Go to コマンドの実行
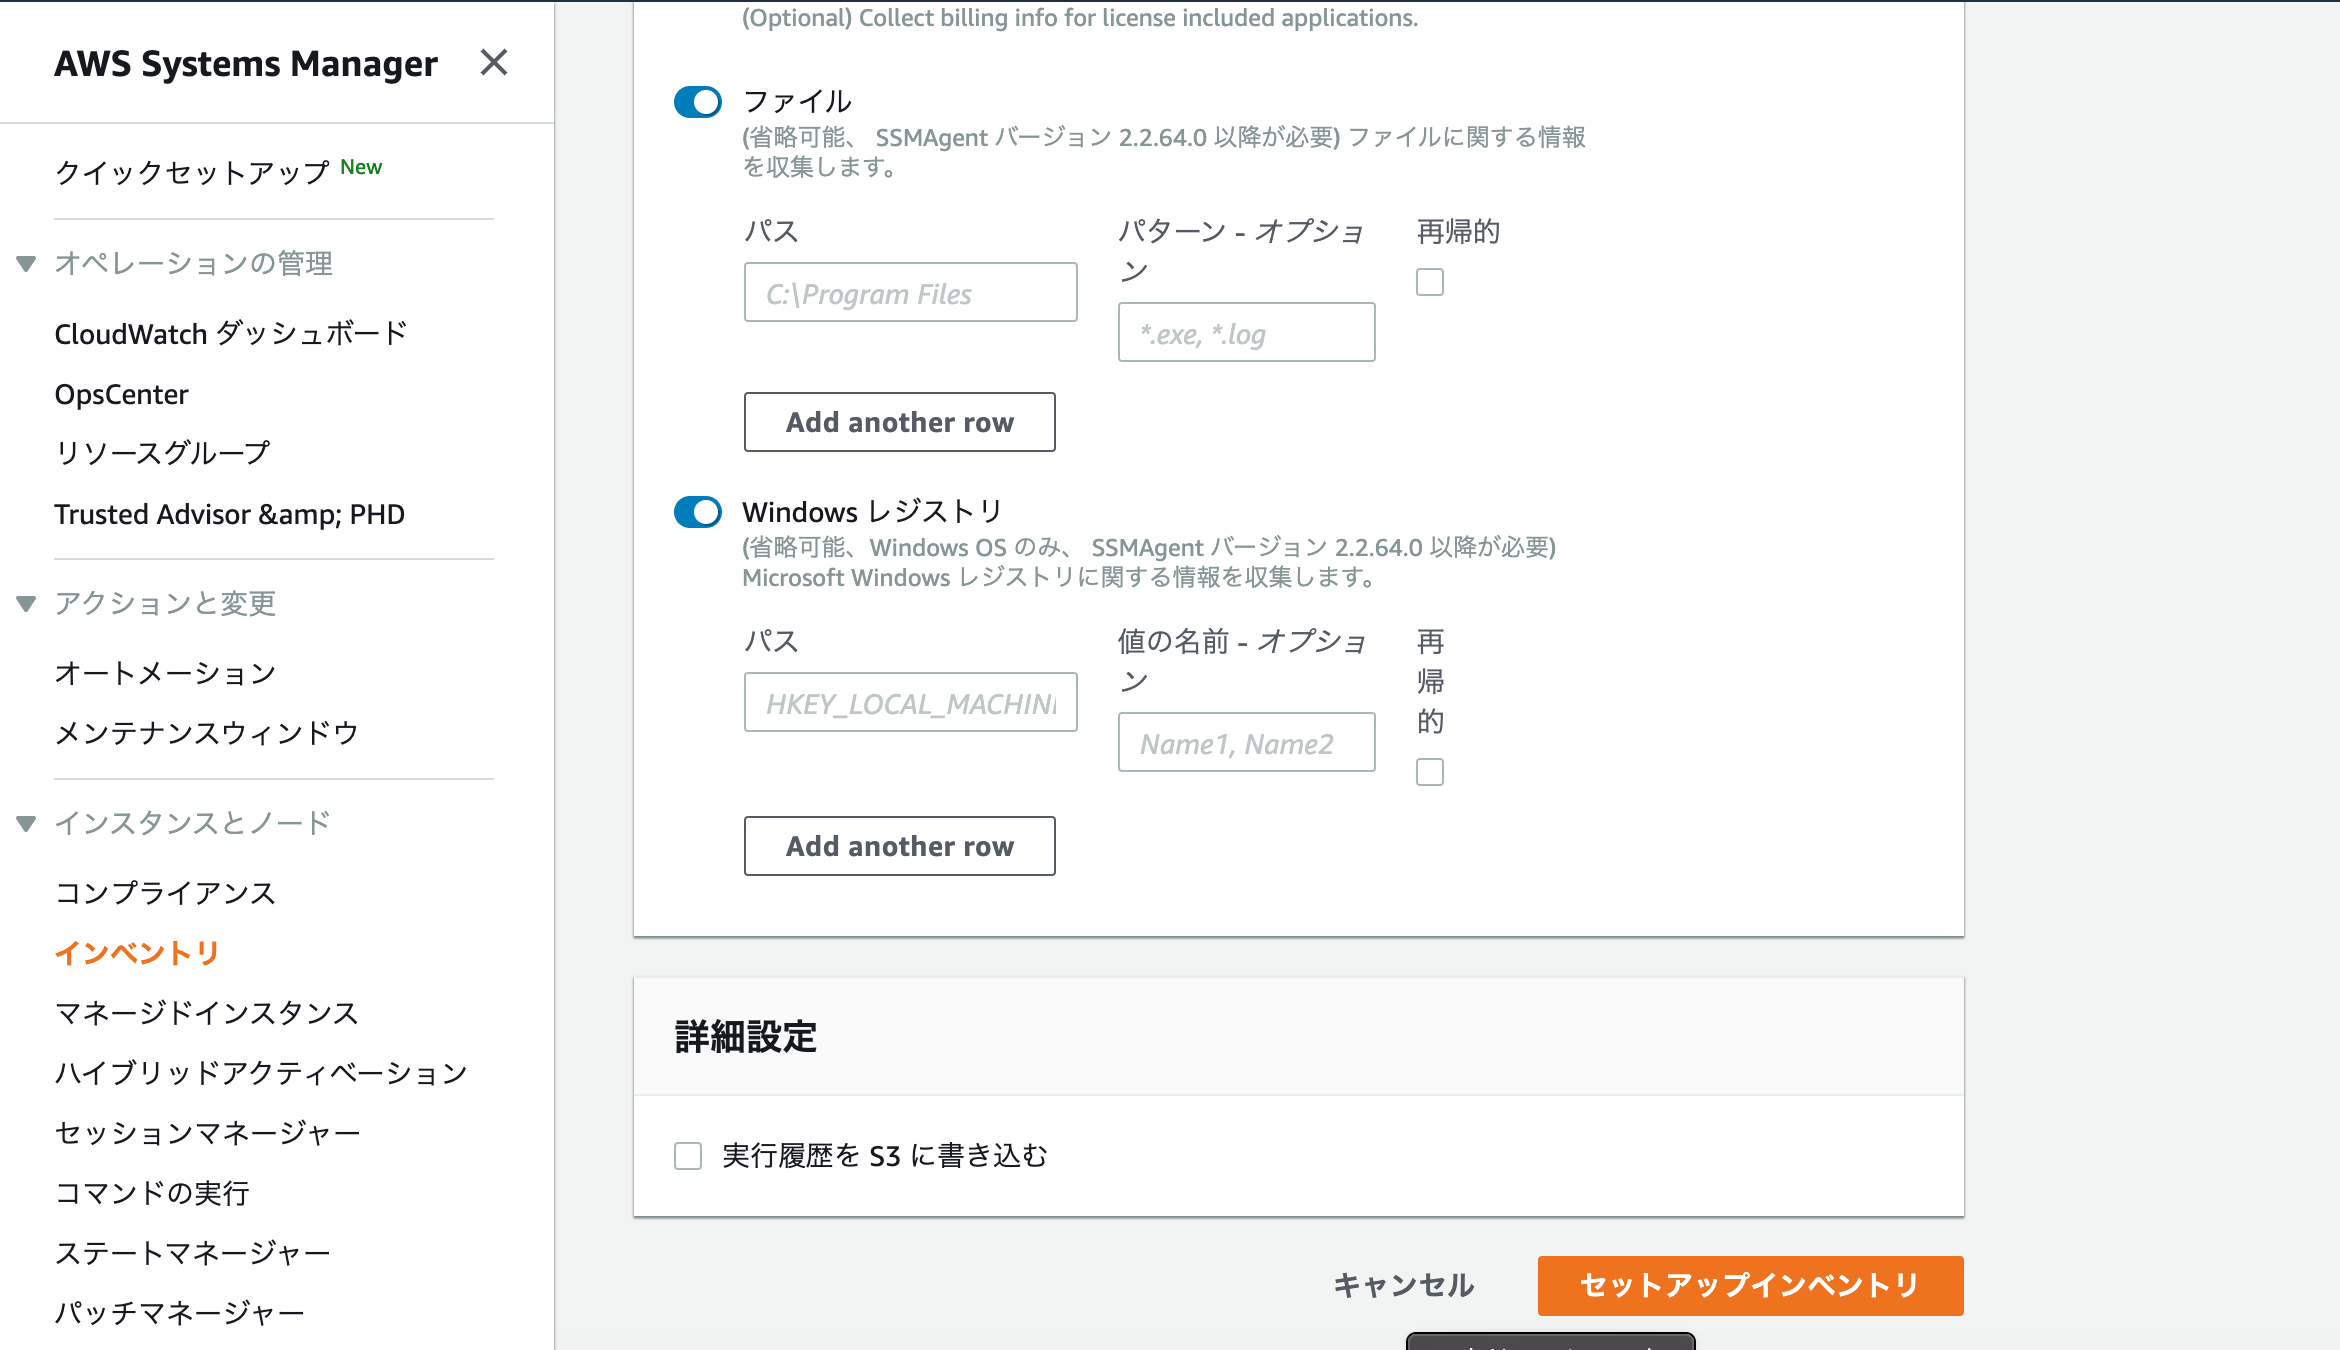Image resolution: width=2340 pixels, height=1350 pixels. pos(152,1193)
